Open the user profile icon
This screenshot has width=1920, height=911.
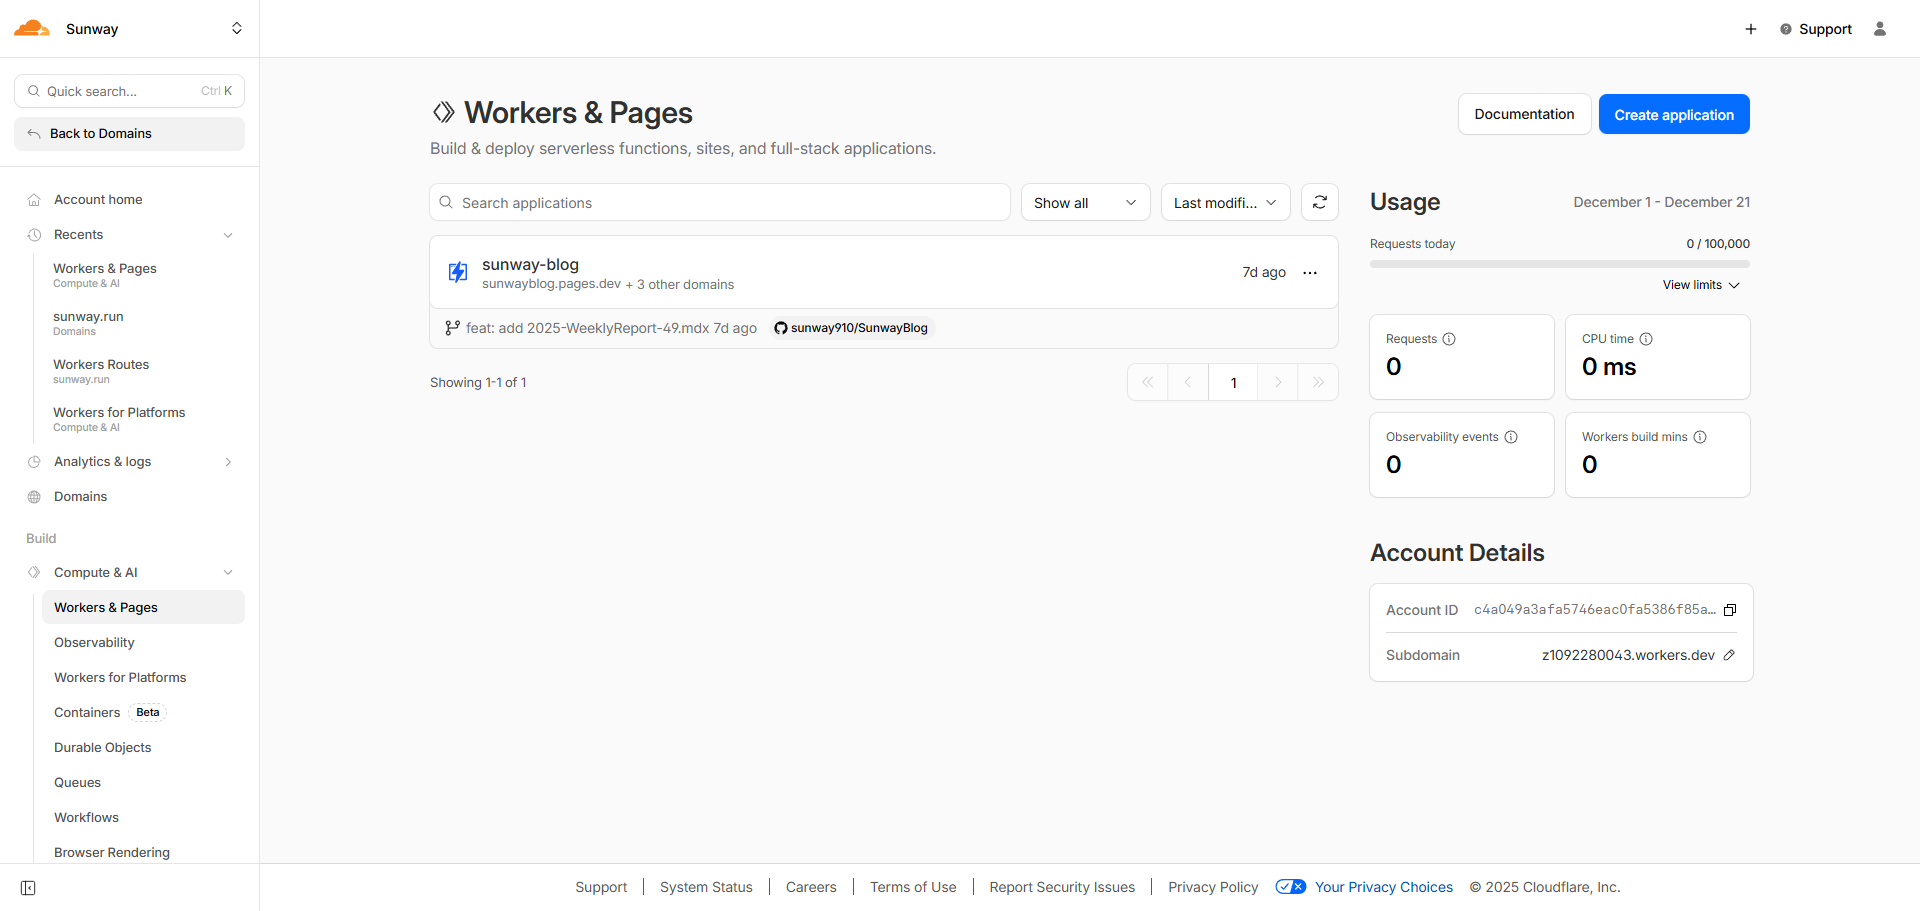pos(1879,29)
